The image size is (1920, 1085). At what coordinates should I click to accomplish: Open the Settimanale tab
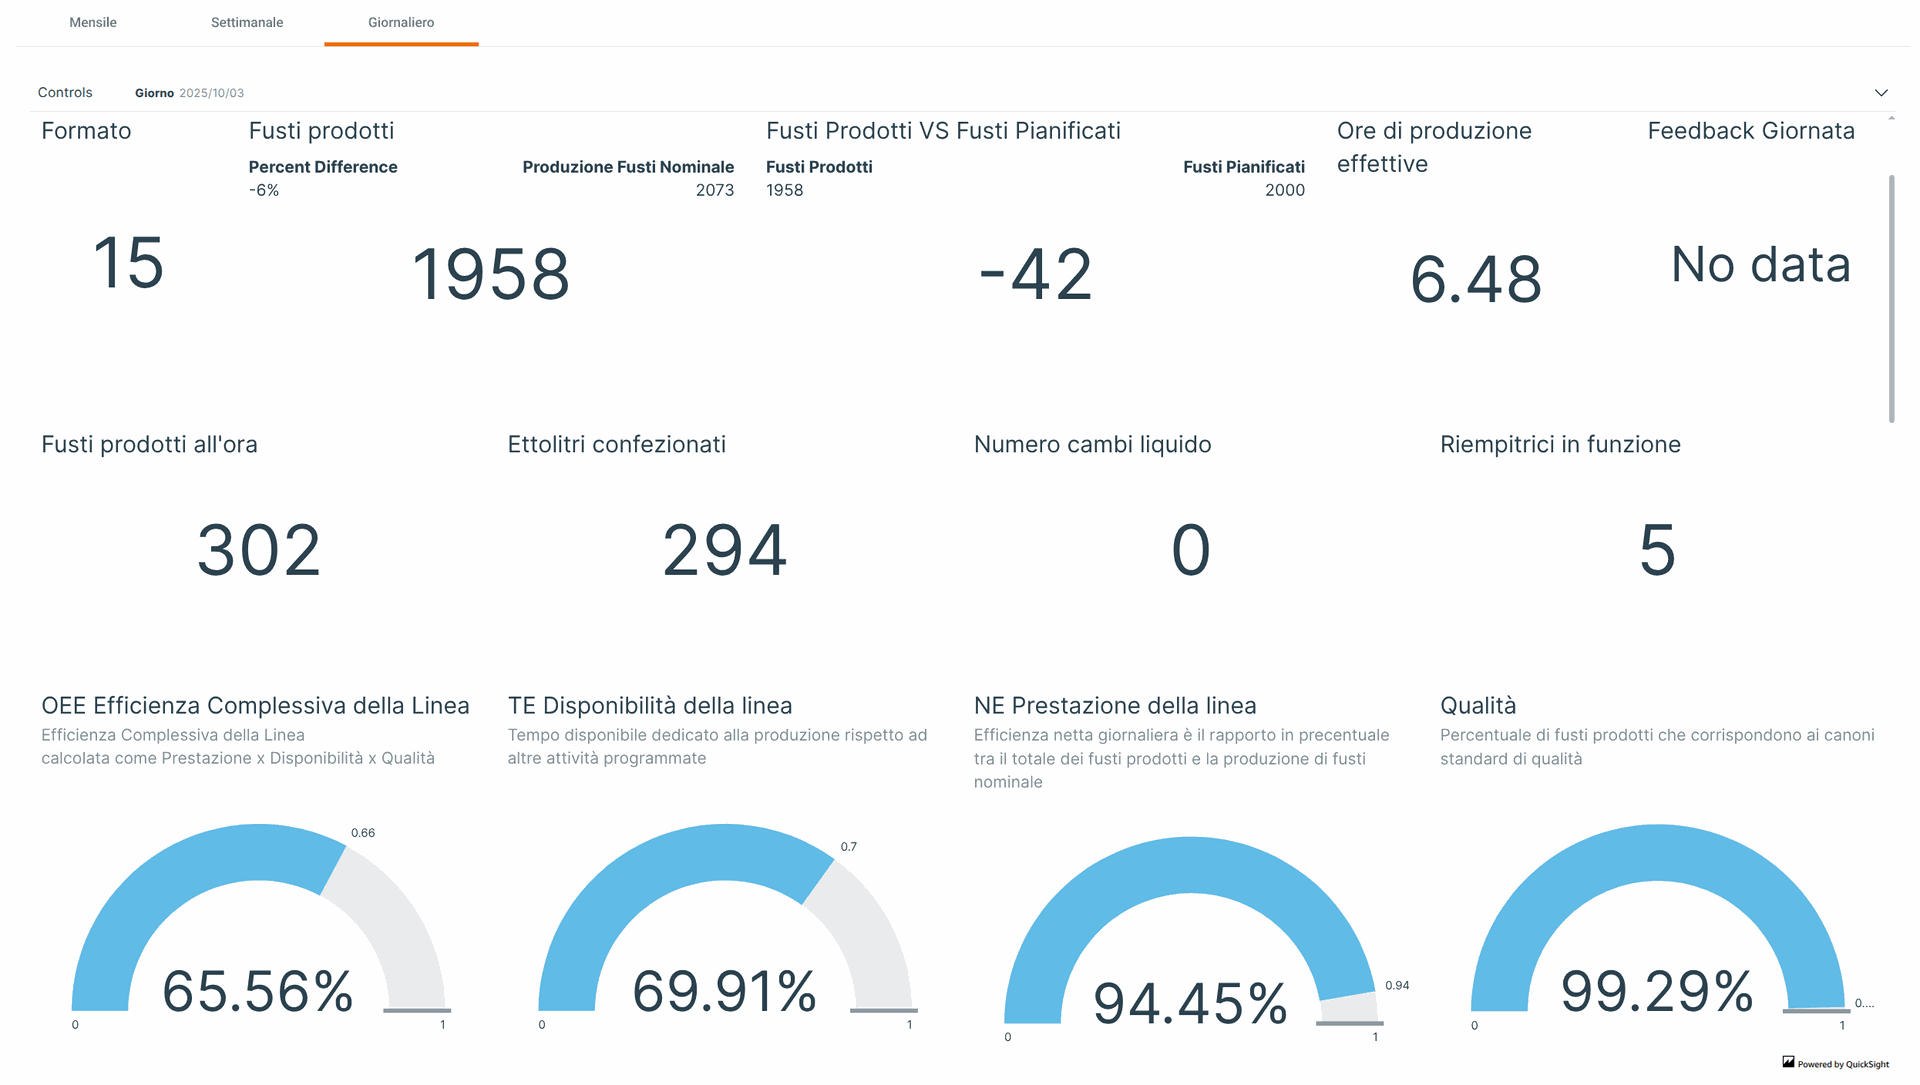click(247, 22)
